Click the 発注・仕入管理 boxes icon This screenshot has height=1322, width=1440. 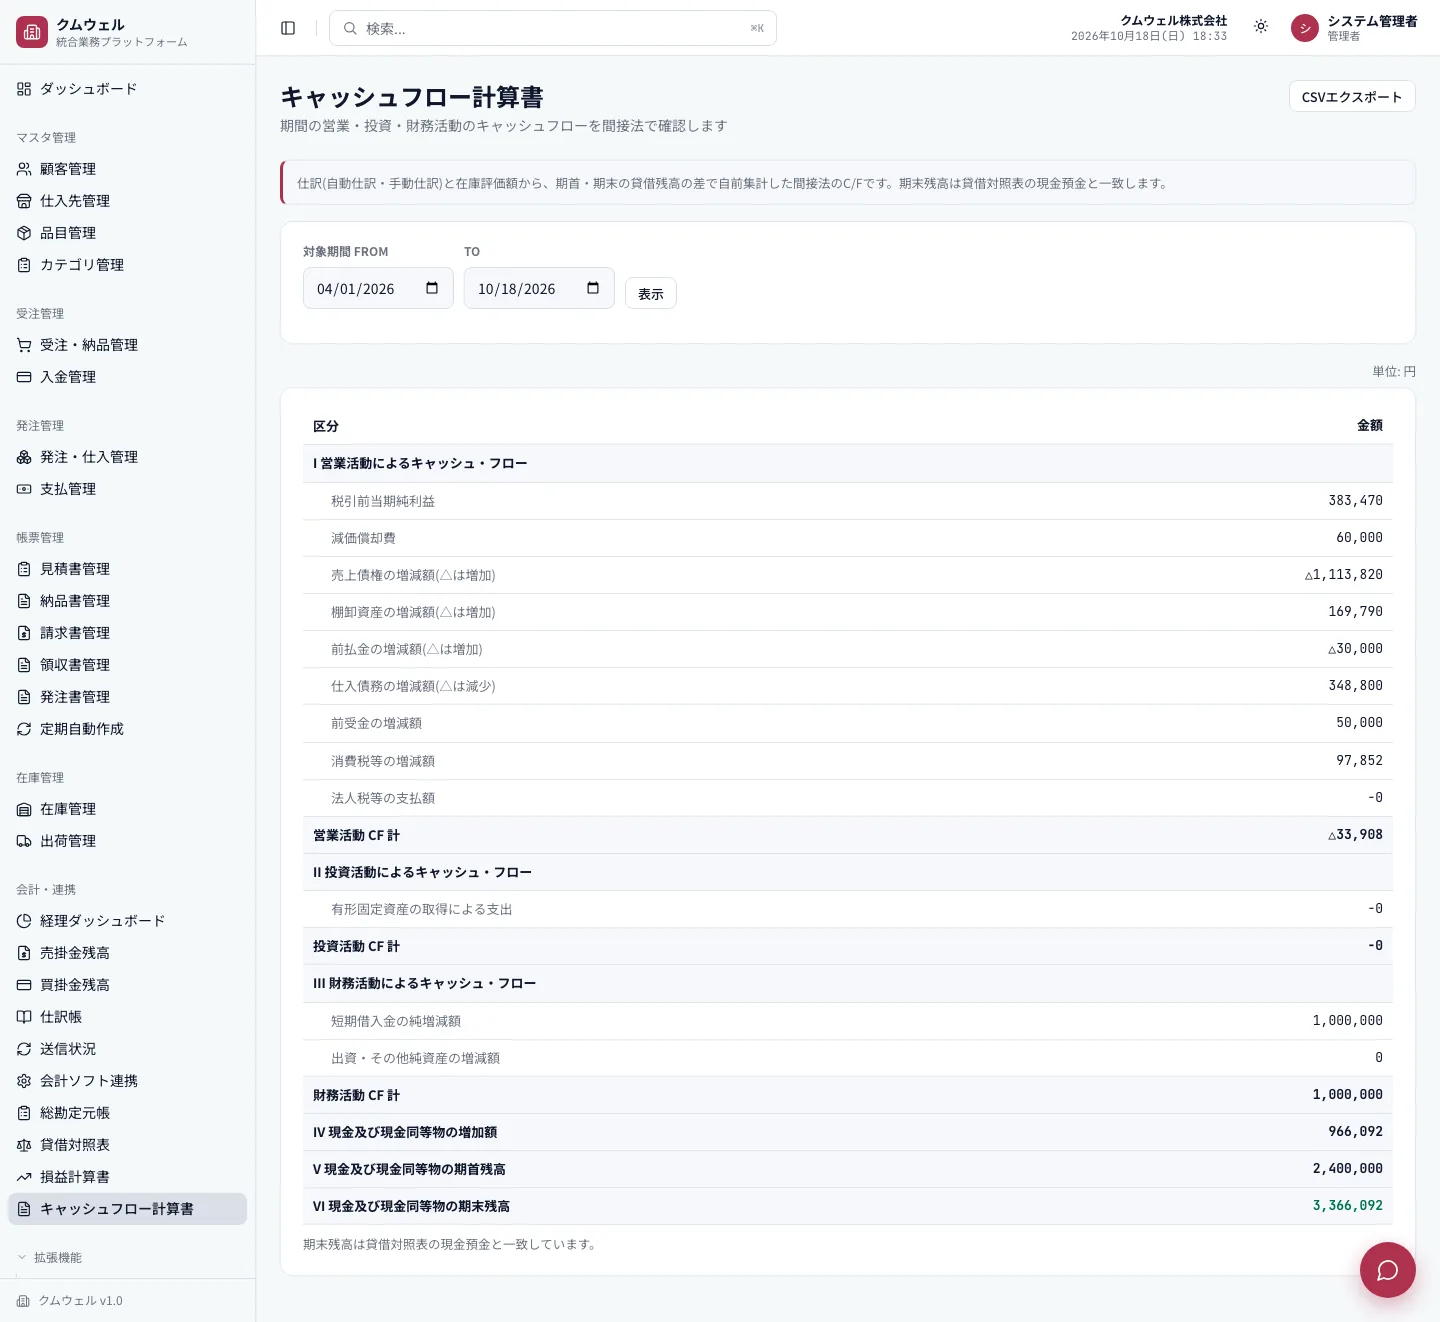[24, 457]
